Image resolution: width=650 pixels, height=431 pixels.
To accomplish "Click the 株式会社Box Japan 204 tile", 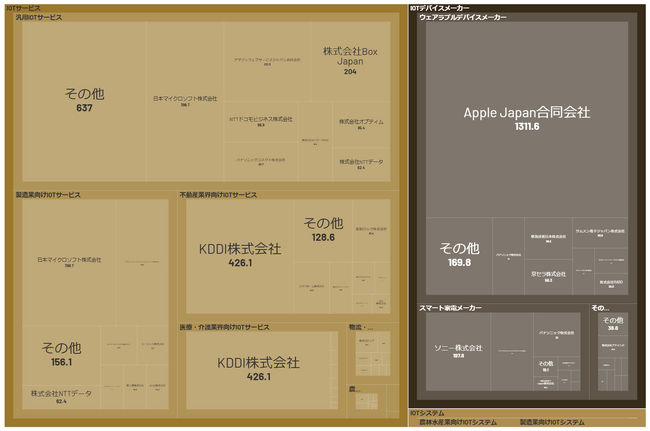I will (x=349, y=60).
